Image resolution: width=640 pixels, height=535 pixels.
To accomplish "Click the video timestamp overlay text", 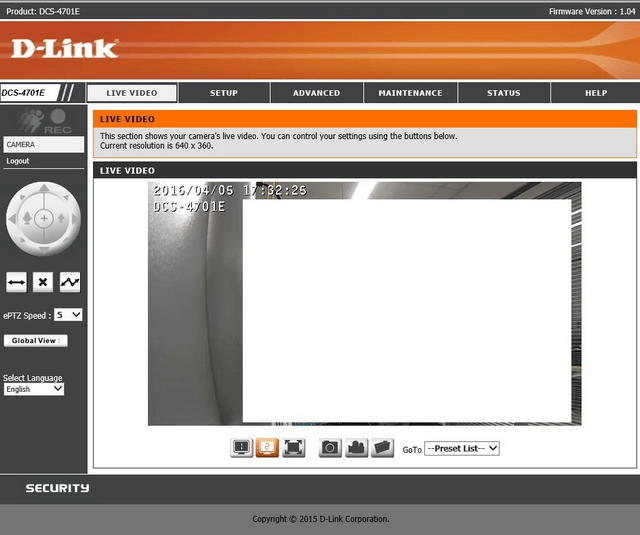I will 230,191.
